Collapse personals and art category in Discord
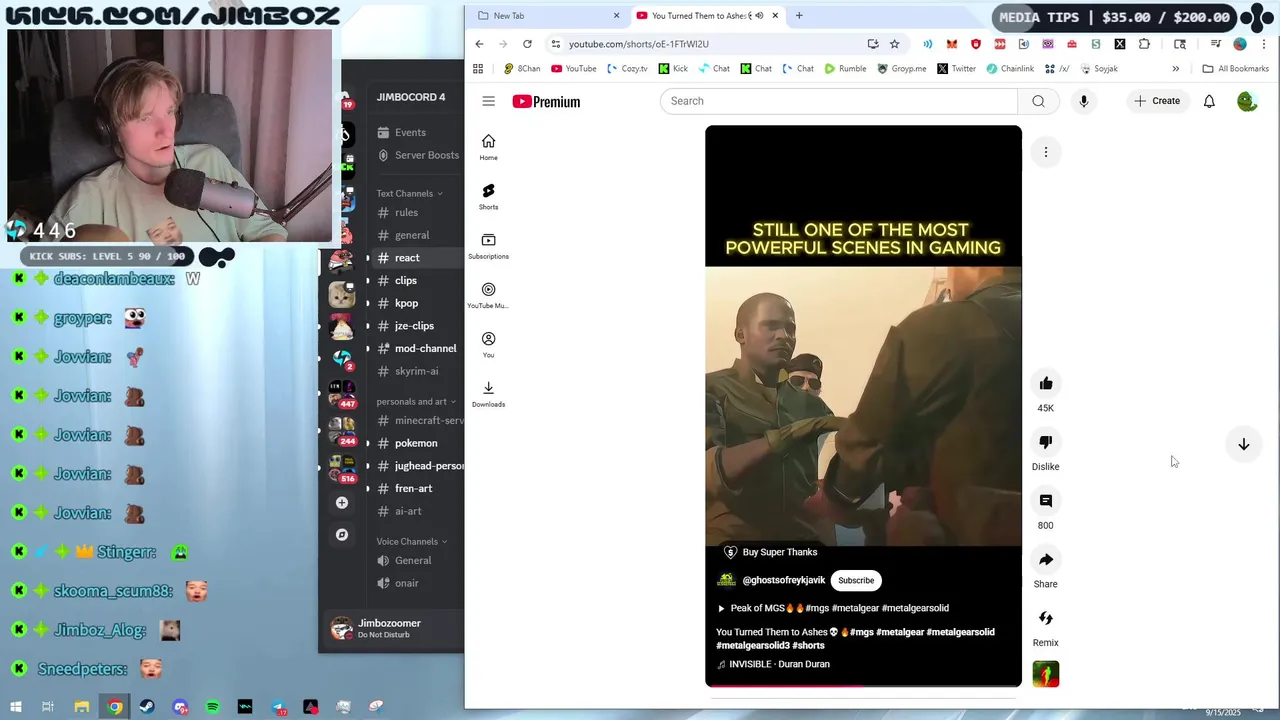This screenshot has height=720, width=1280. (416, 402)
